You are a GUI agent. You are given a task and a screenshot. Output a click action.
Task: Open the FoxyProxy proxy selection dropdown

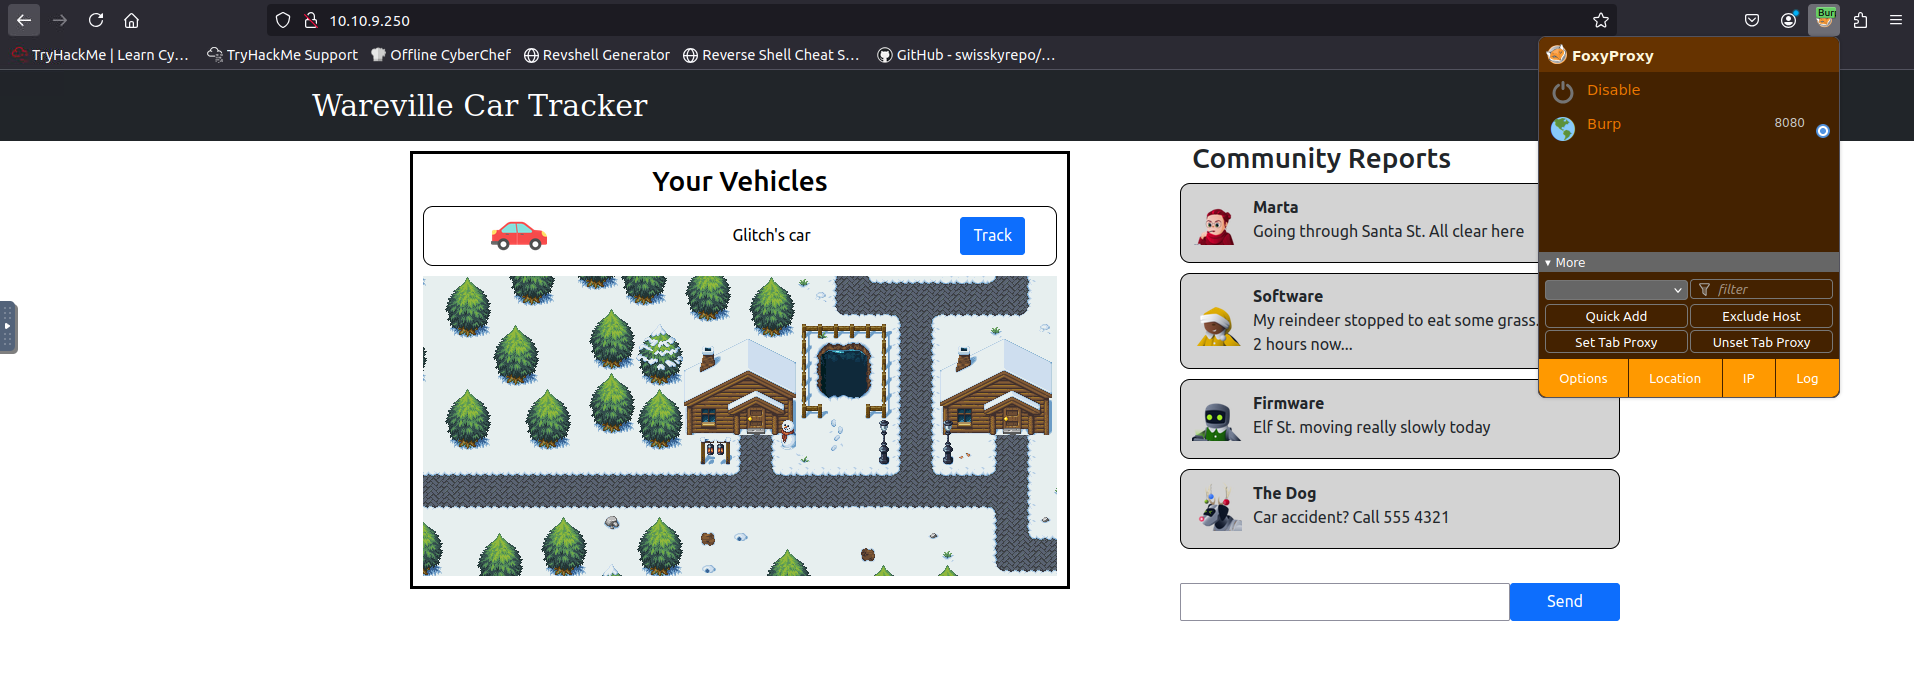1615,290
